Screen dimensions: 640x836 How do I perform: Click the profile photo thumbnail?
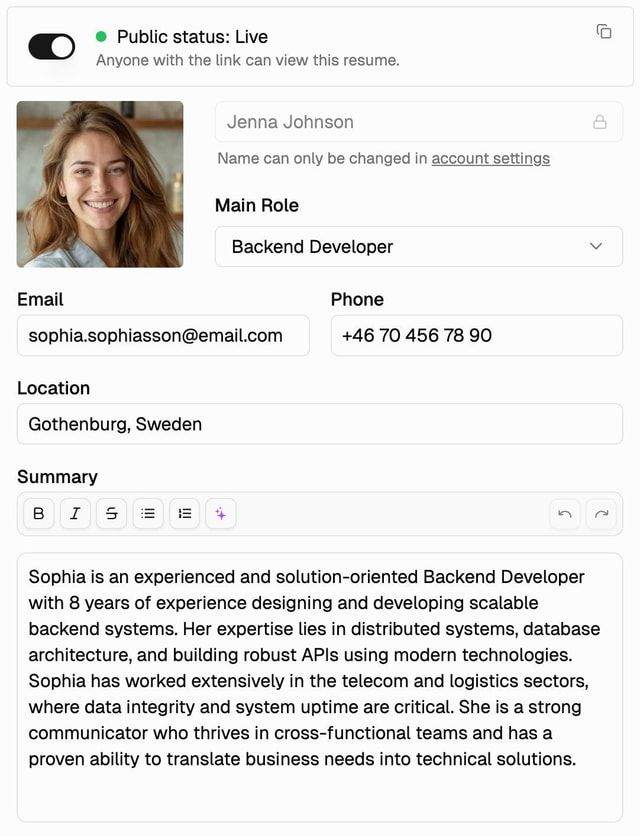(100, 184)
